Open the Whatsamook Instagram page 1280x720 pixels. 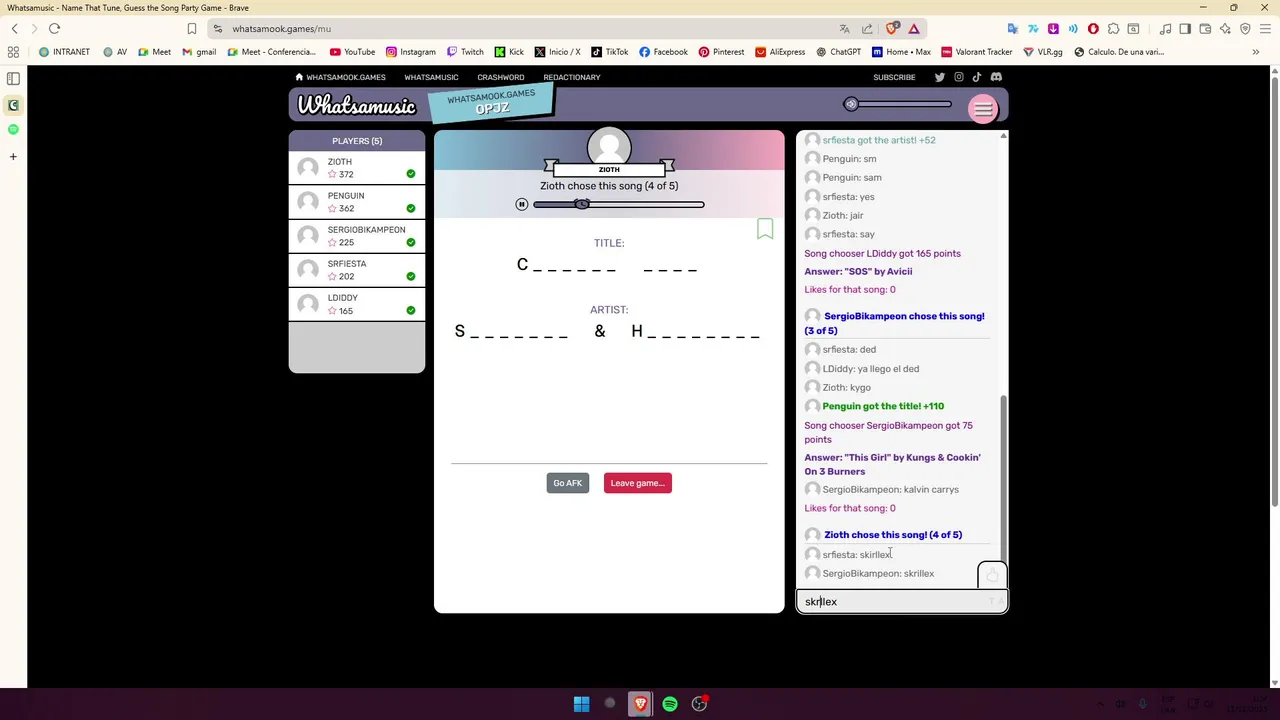pos(958,77)
